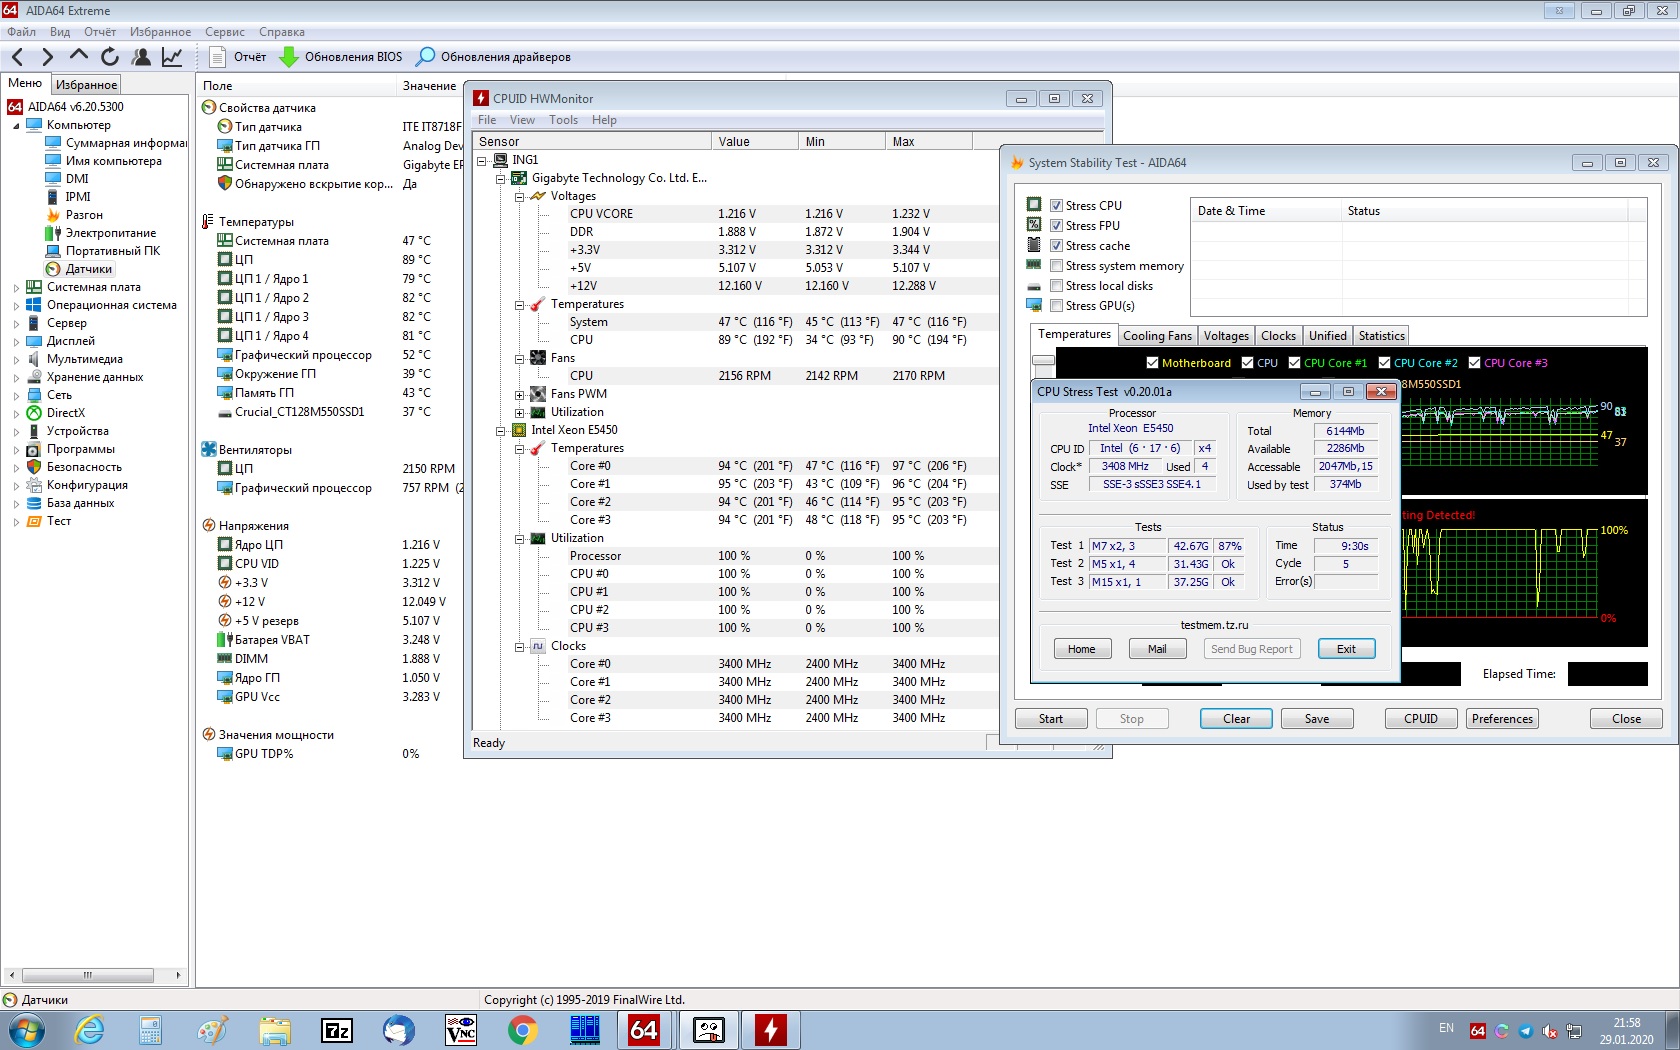Click the left panel horizontal scrollbar
Screen dimensions: 1680x1050
coord(87,975)
